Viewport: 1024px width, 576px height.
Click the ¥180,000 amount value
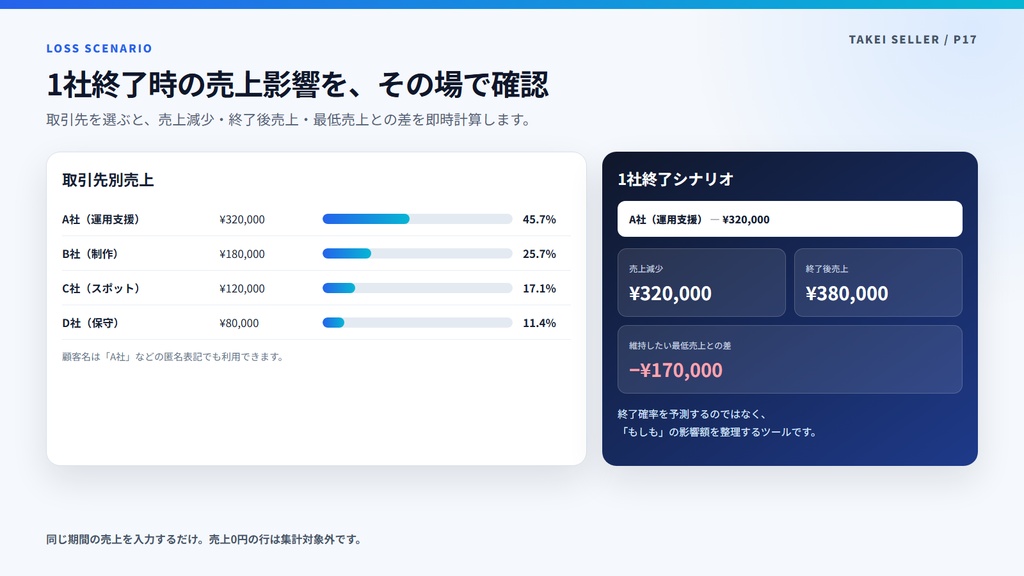[242, 254]
